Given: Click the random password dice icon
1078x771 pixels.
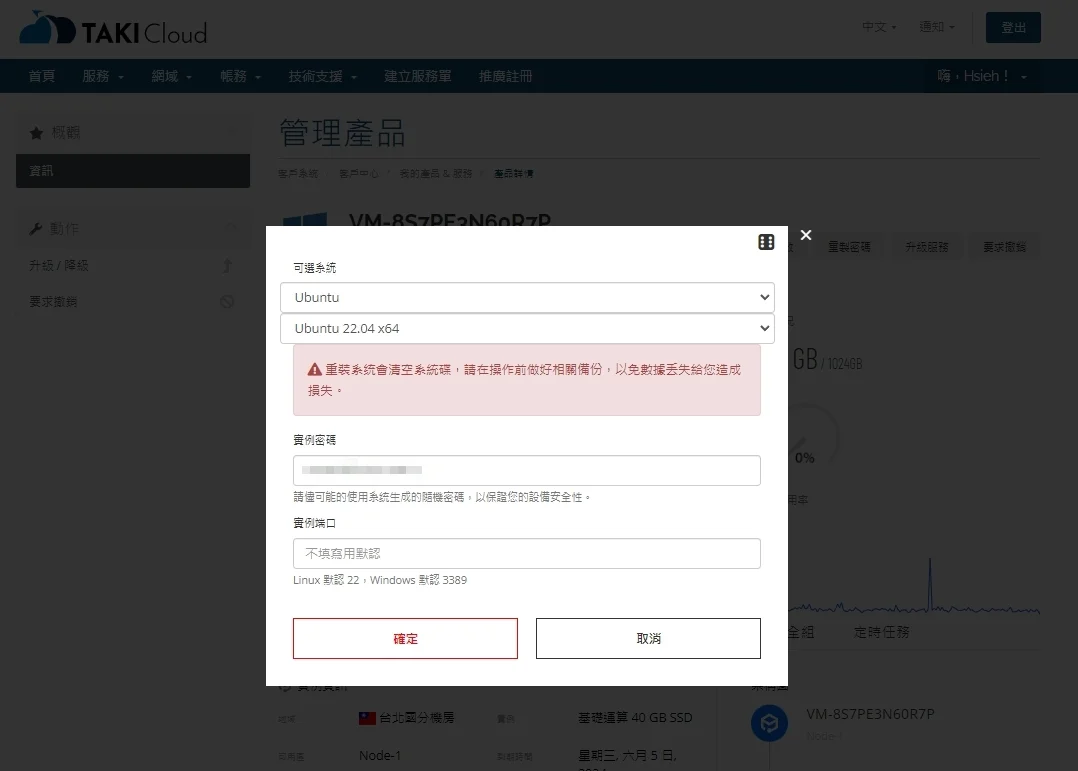Looking at the screenshot, I should [766, 242].
